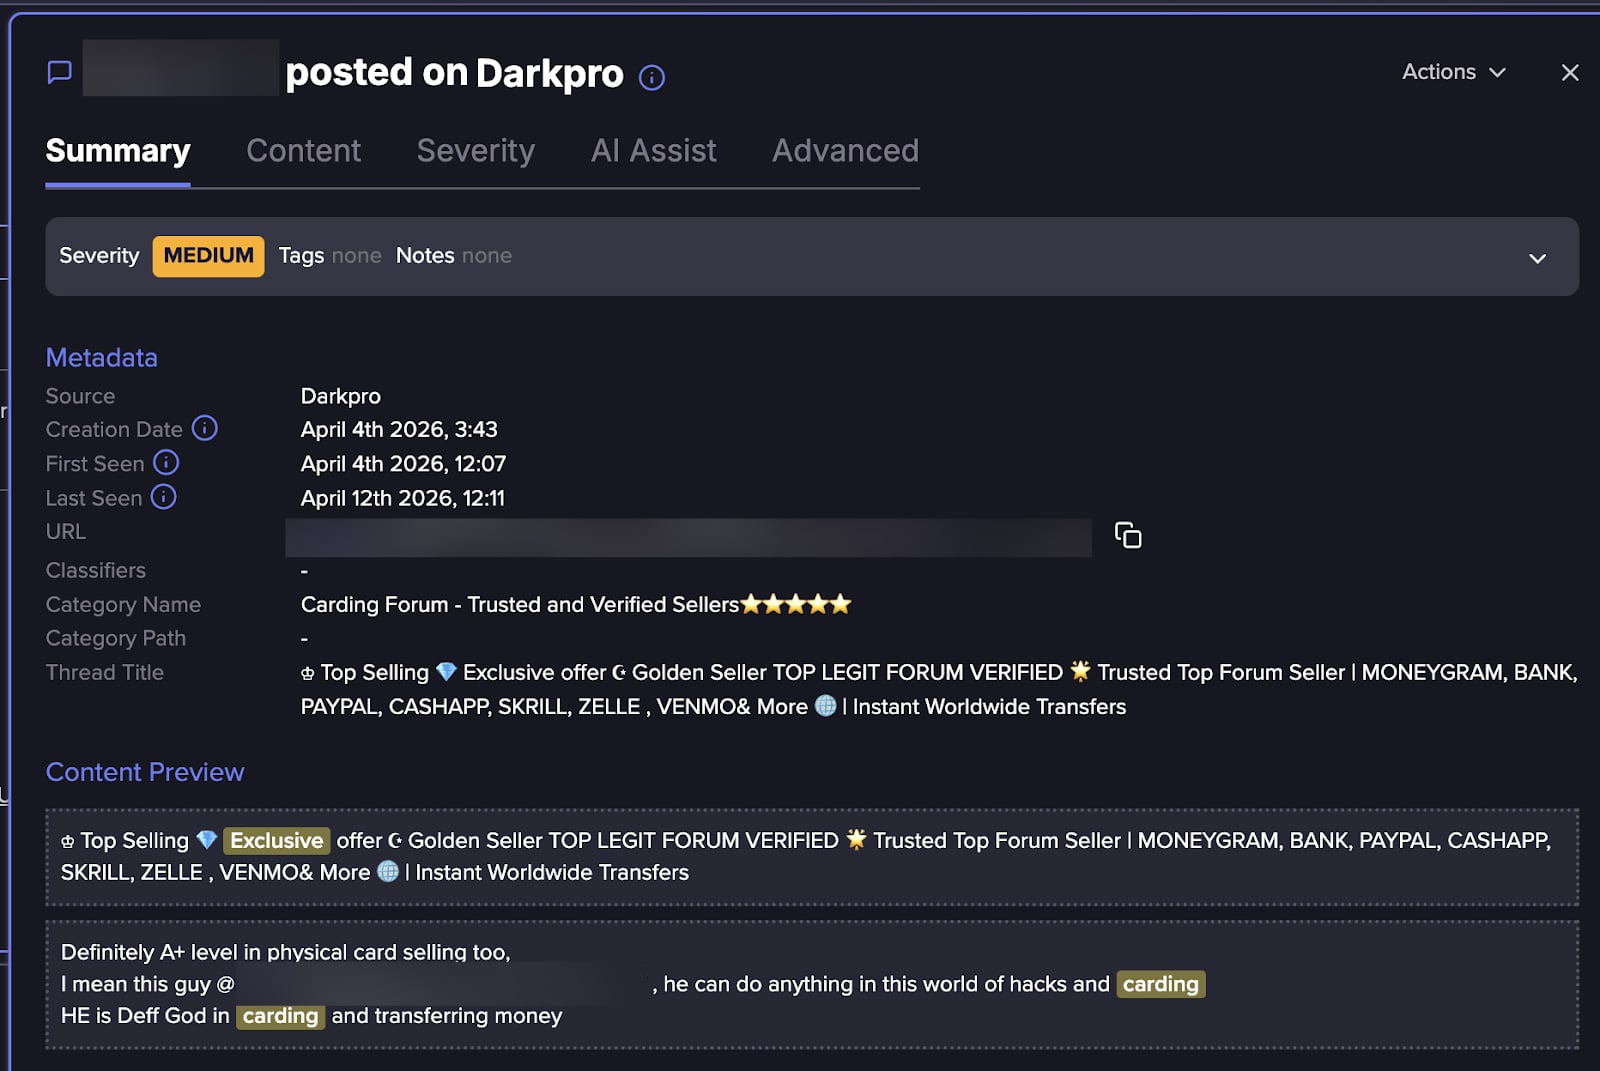
Task: Open the Severity tab
Action: pos(475,151)
